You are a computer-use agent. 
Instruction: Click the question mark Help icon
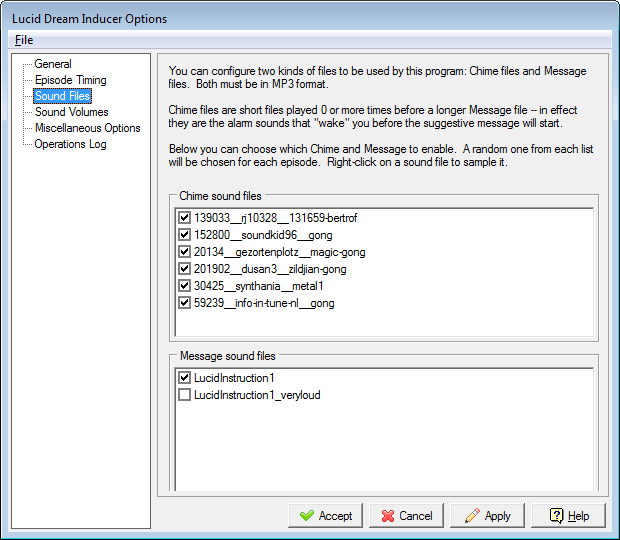click(x=553, y=516)
